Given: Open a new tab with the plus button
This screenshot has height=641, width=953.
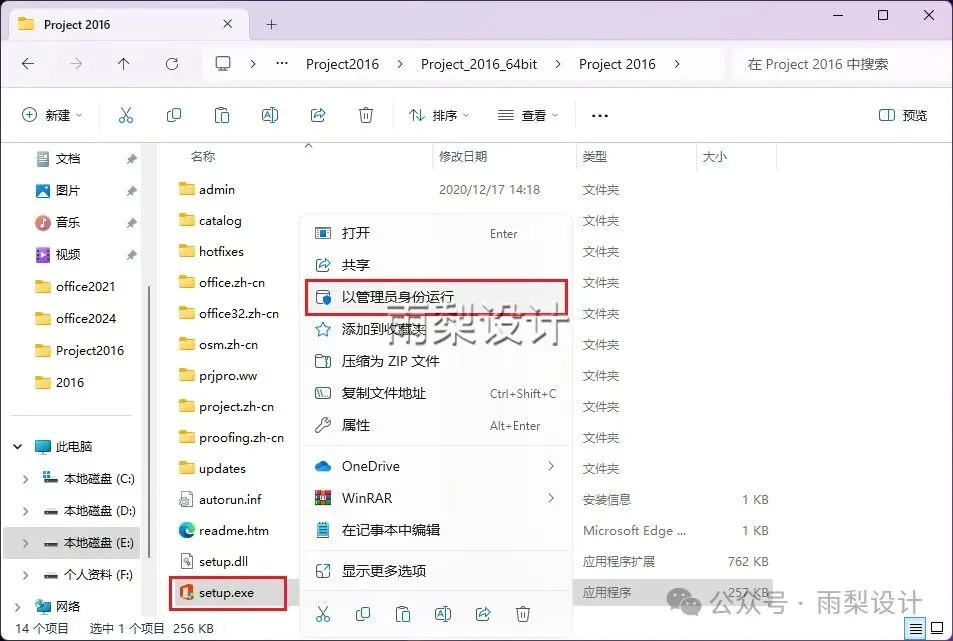Looking at the screenshot, I should pyautogui.click(x=272, y=24).
